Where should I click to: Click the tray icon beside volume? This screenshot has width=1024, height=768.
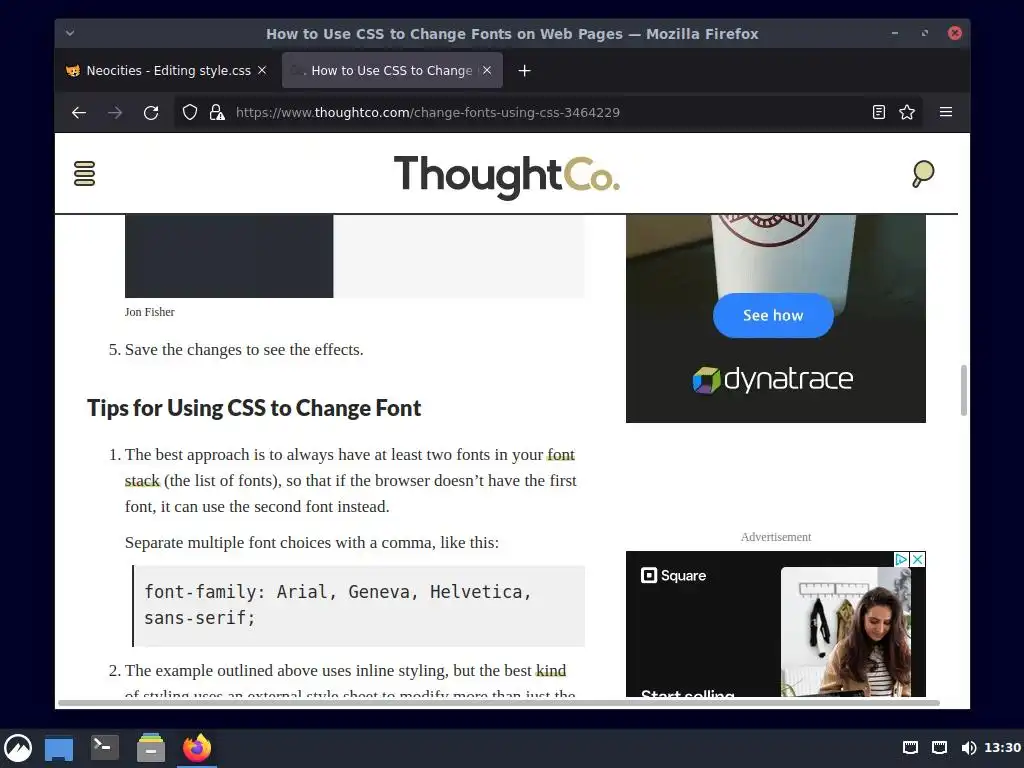940,748
